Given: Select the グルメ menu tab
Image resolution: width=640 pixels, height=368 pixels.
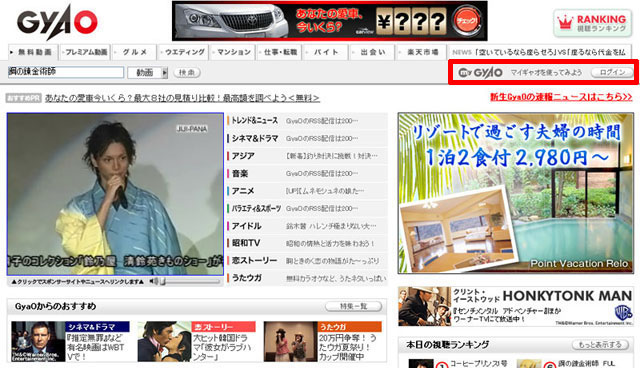Looking at the screenshot, I should tap(134, 52).
